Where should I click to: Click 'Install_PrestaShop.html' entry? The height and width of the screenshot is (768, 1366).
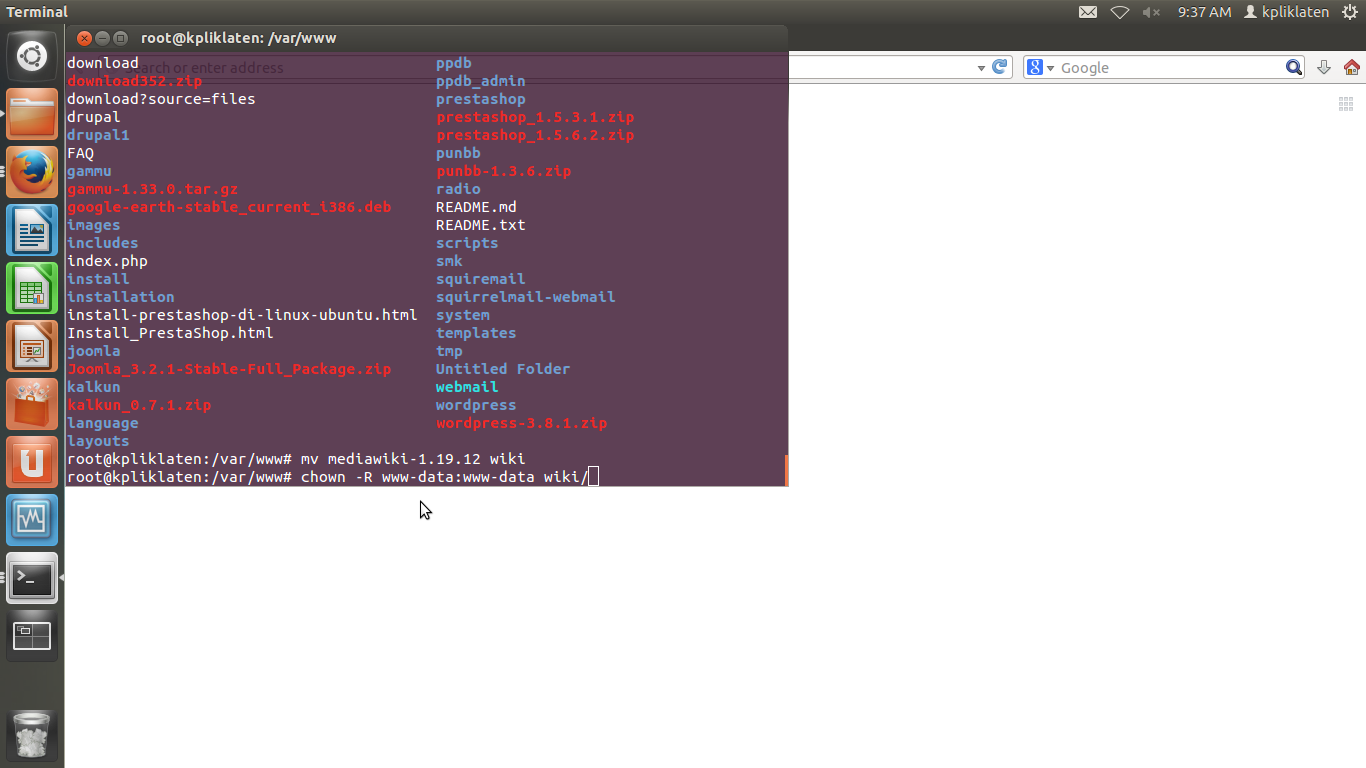click(170, 333)
